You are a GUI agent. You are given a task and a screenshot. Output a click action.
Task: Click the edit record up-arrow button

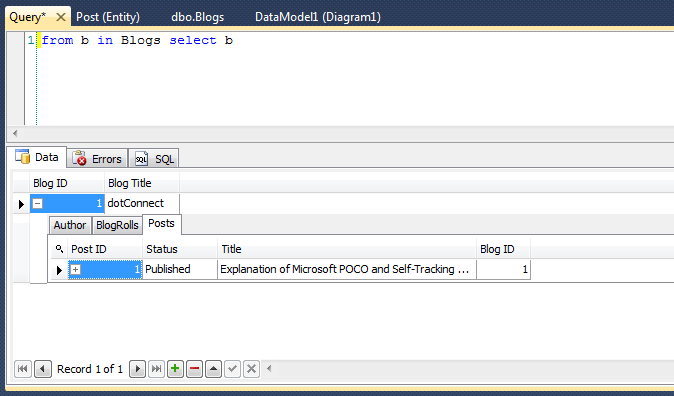[214, 369]
